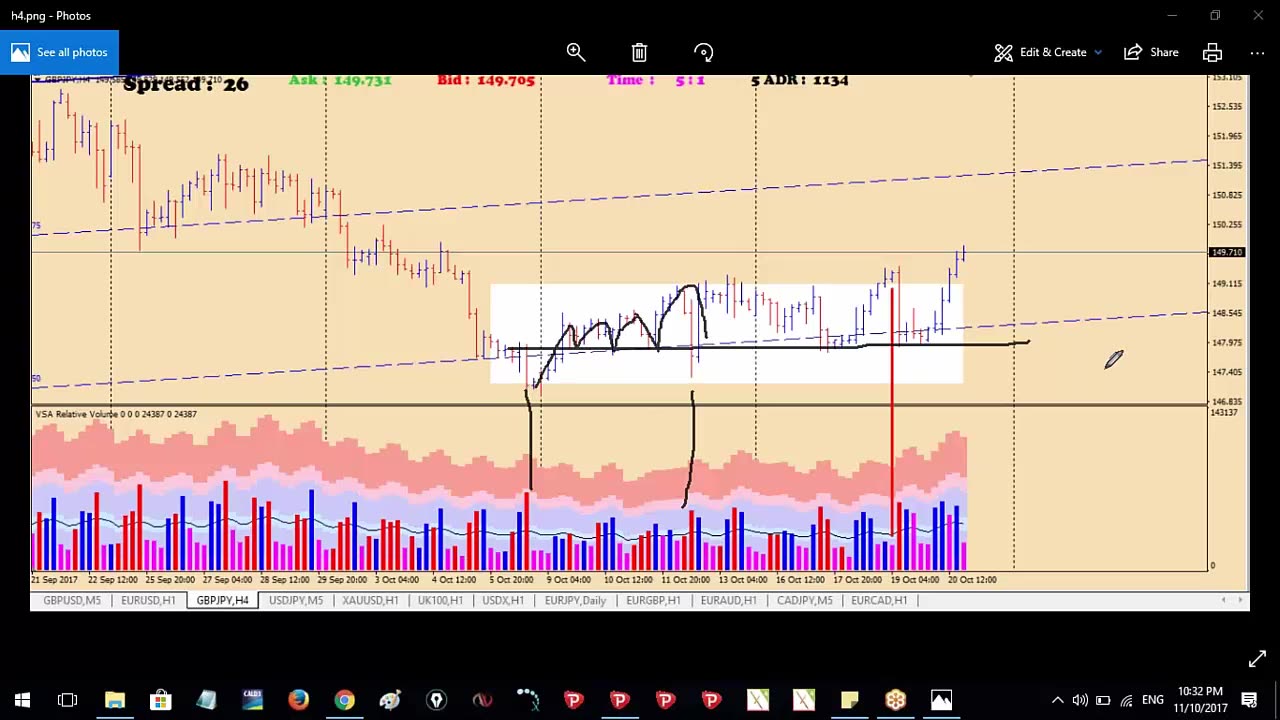The height and width of the screenshot is (720, 1280).
Task: Show hidden system tray icons
Action: pos(1057,700)
